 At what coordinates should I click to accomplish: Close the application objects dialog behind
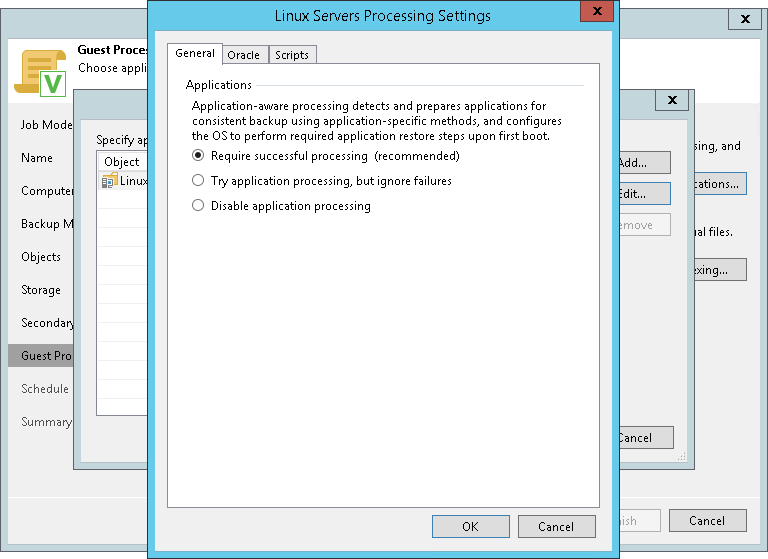tap(672, 100)
